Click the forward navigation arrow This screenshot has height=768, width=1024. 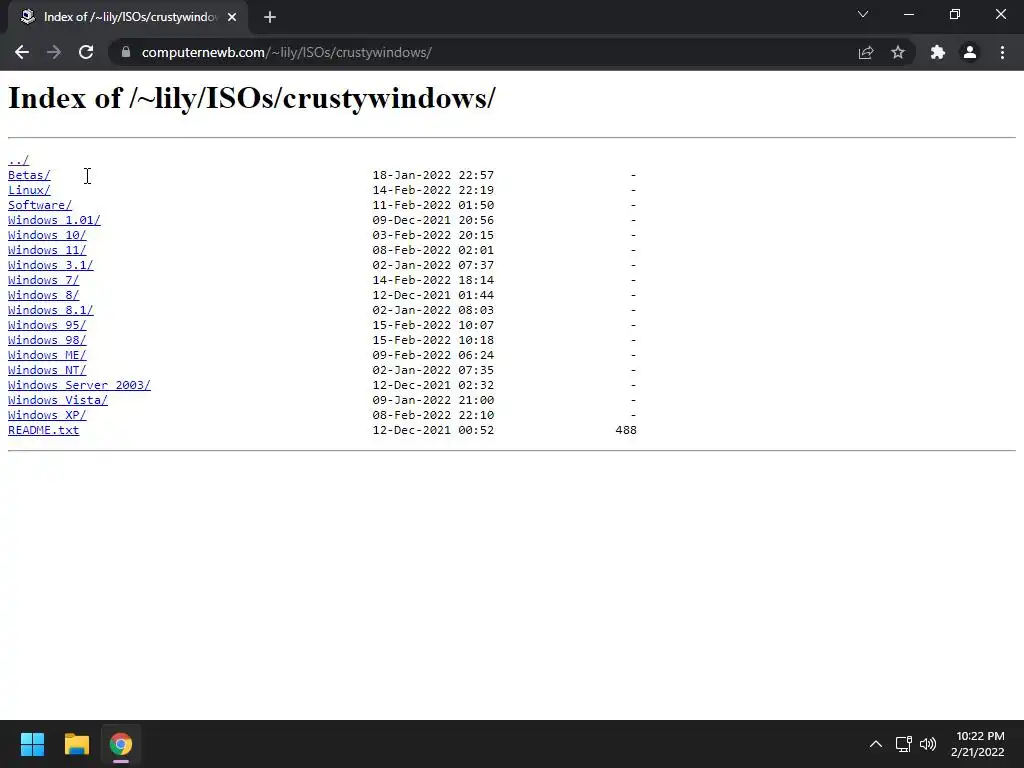[x=54, y=52]
